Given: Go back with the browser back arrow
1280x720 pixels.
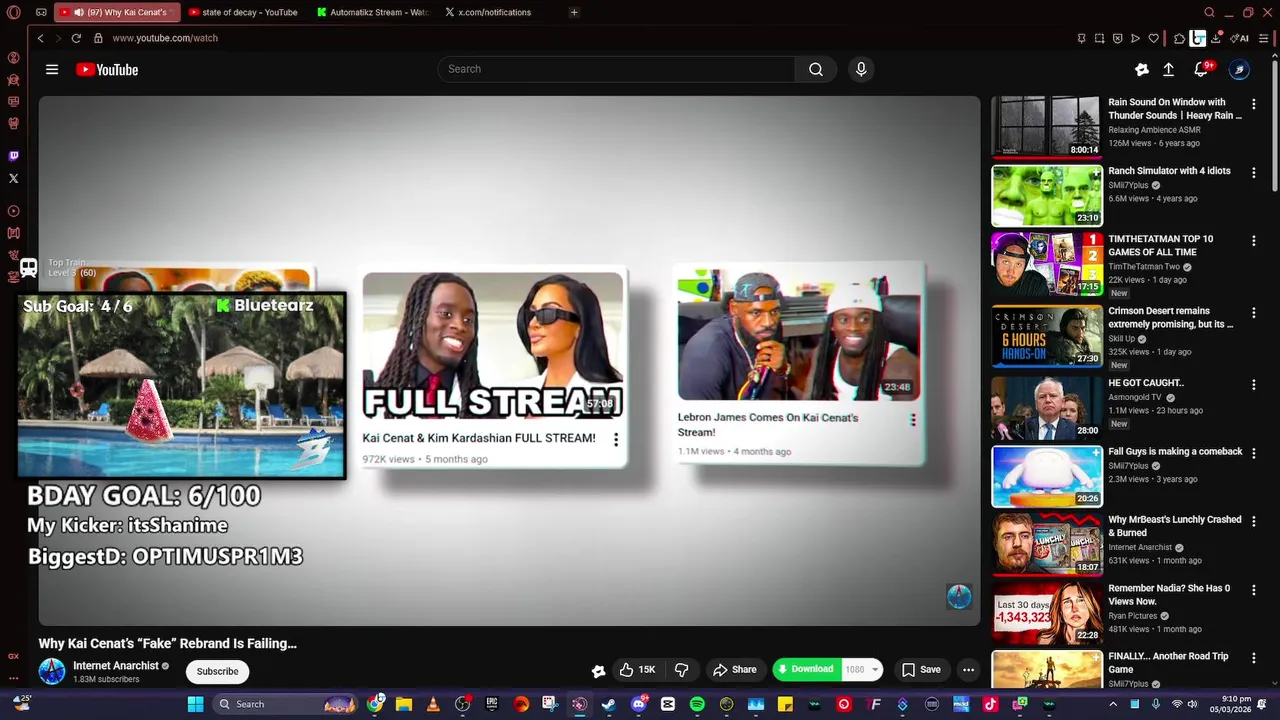Looking at the screenshot, I should 40,38.
